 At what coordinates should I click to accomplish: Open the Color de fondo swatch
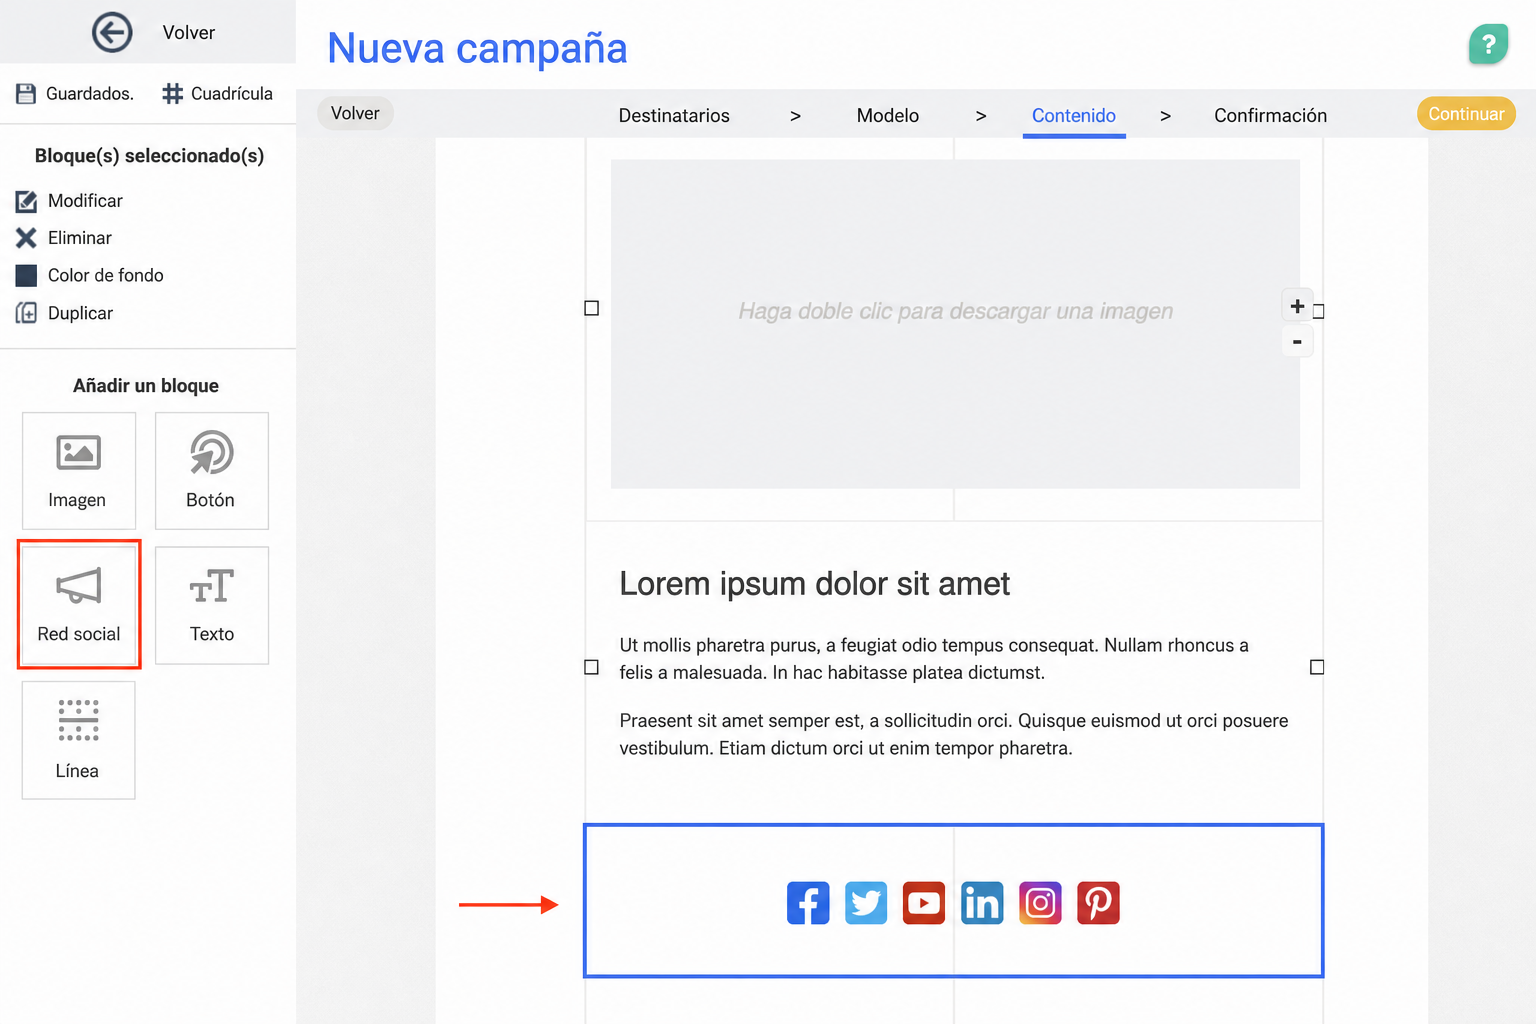tap(26, 275)
